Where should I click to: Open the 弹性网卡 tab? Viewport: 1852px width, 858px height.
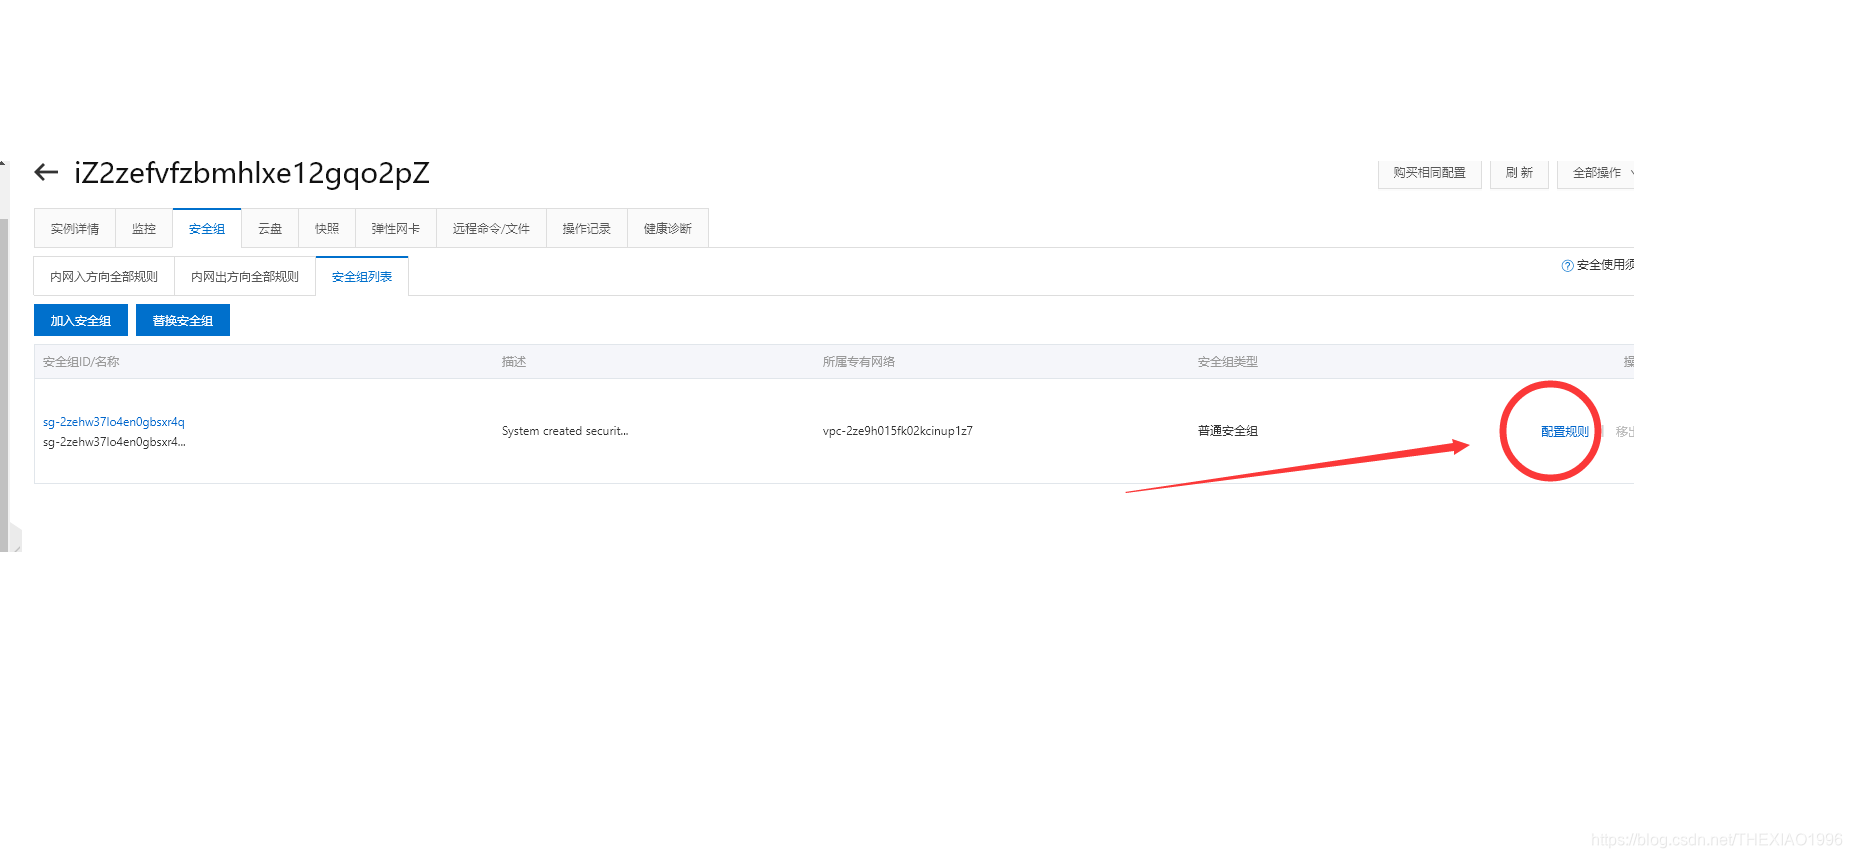point(396,229)
